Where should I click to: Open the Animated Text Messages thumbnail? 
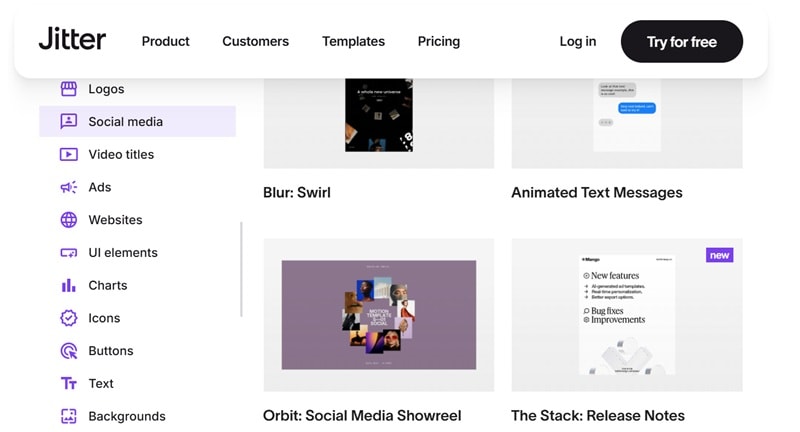(x=627, y=123)
